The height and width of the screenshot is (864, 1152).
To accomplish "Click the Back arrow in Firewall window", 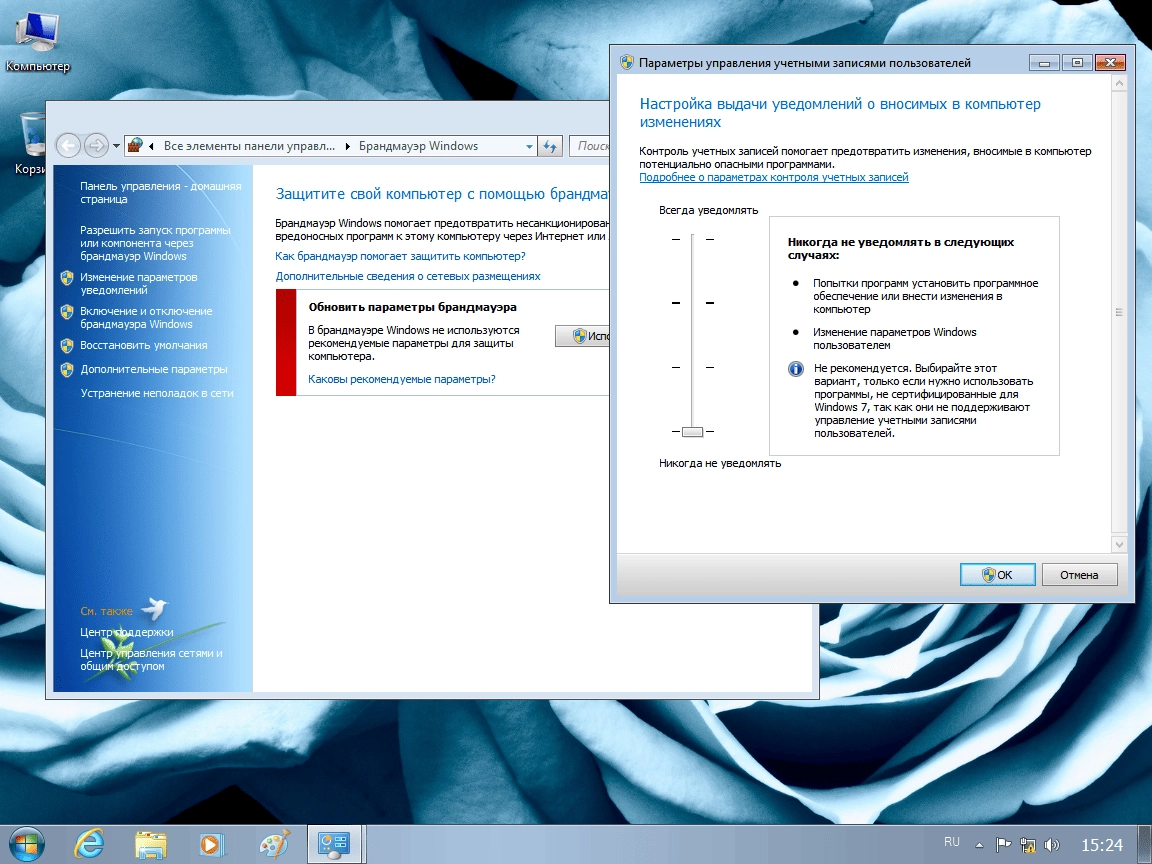I will [x=68, y=145].
